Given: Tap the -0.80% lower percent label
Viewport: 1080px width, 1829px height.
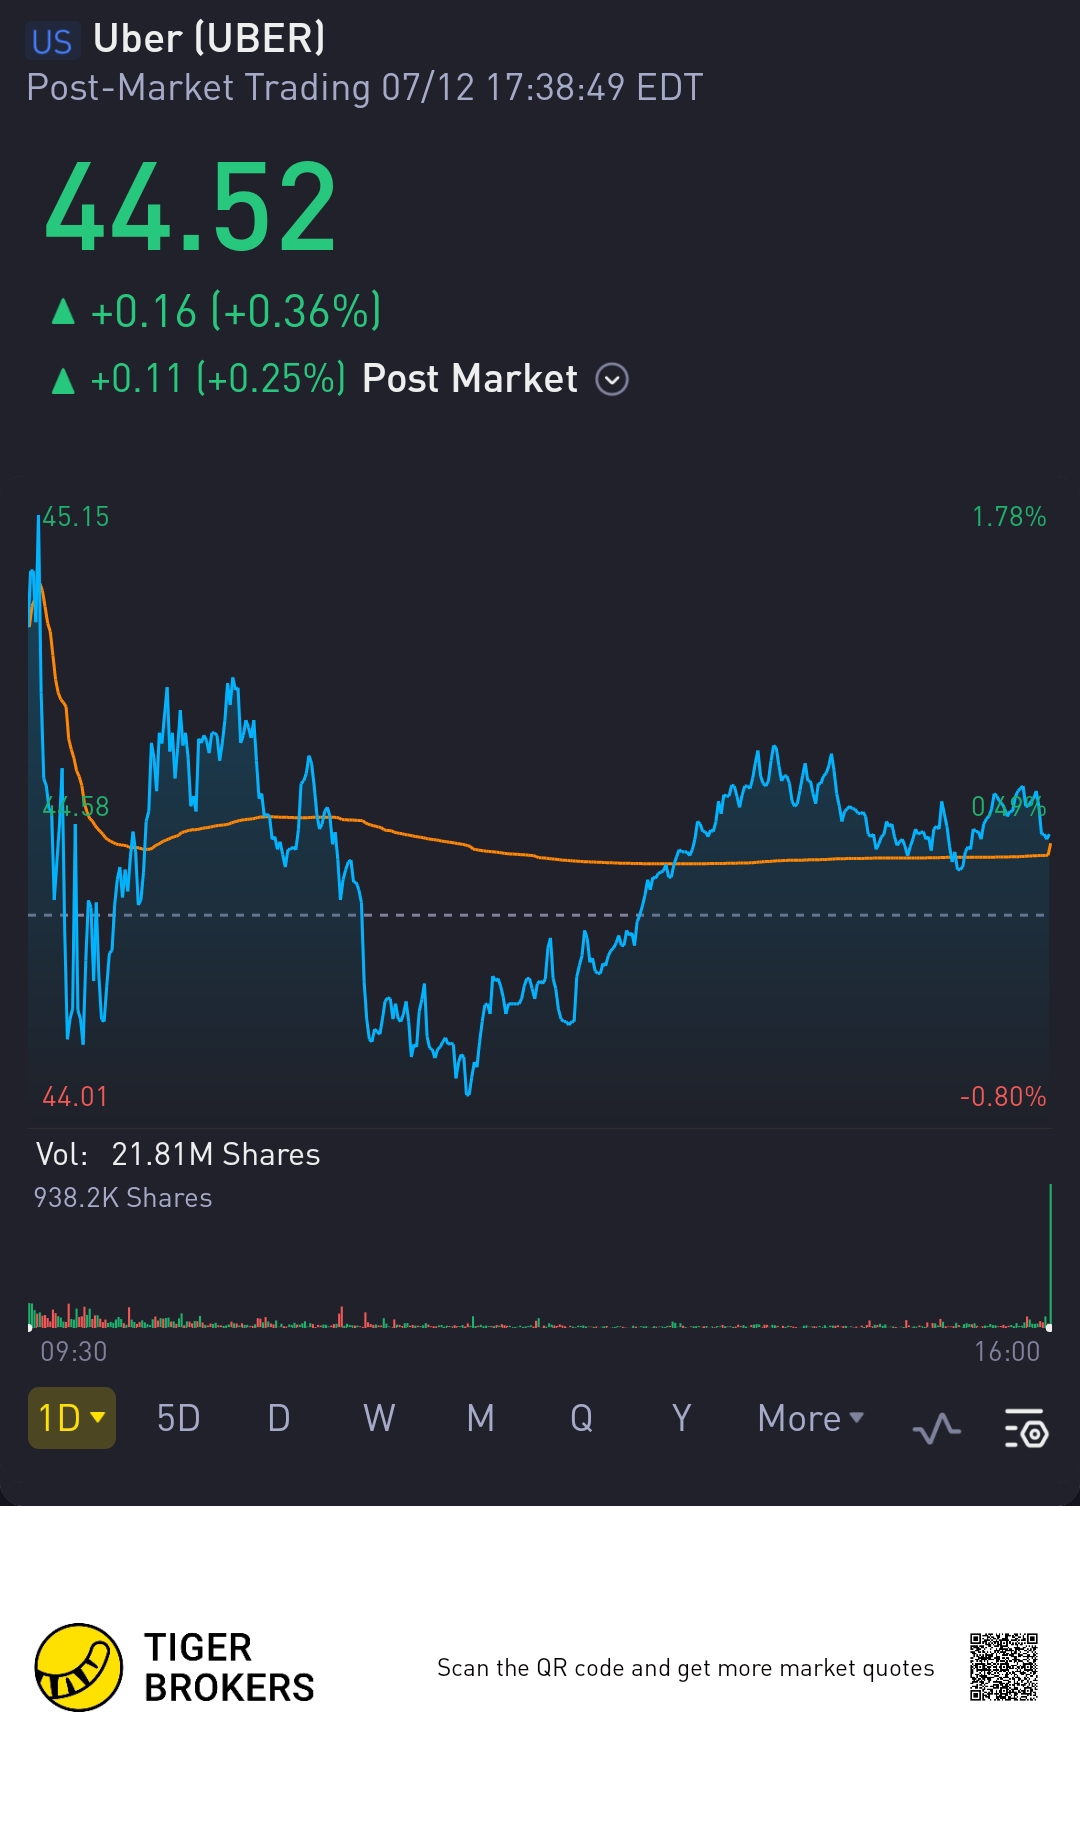Looking at the screenshot, I should (1003, 1097).
